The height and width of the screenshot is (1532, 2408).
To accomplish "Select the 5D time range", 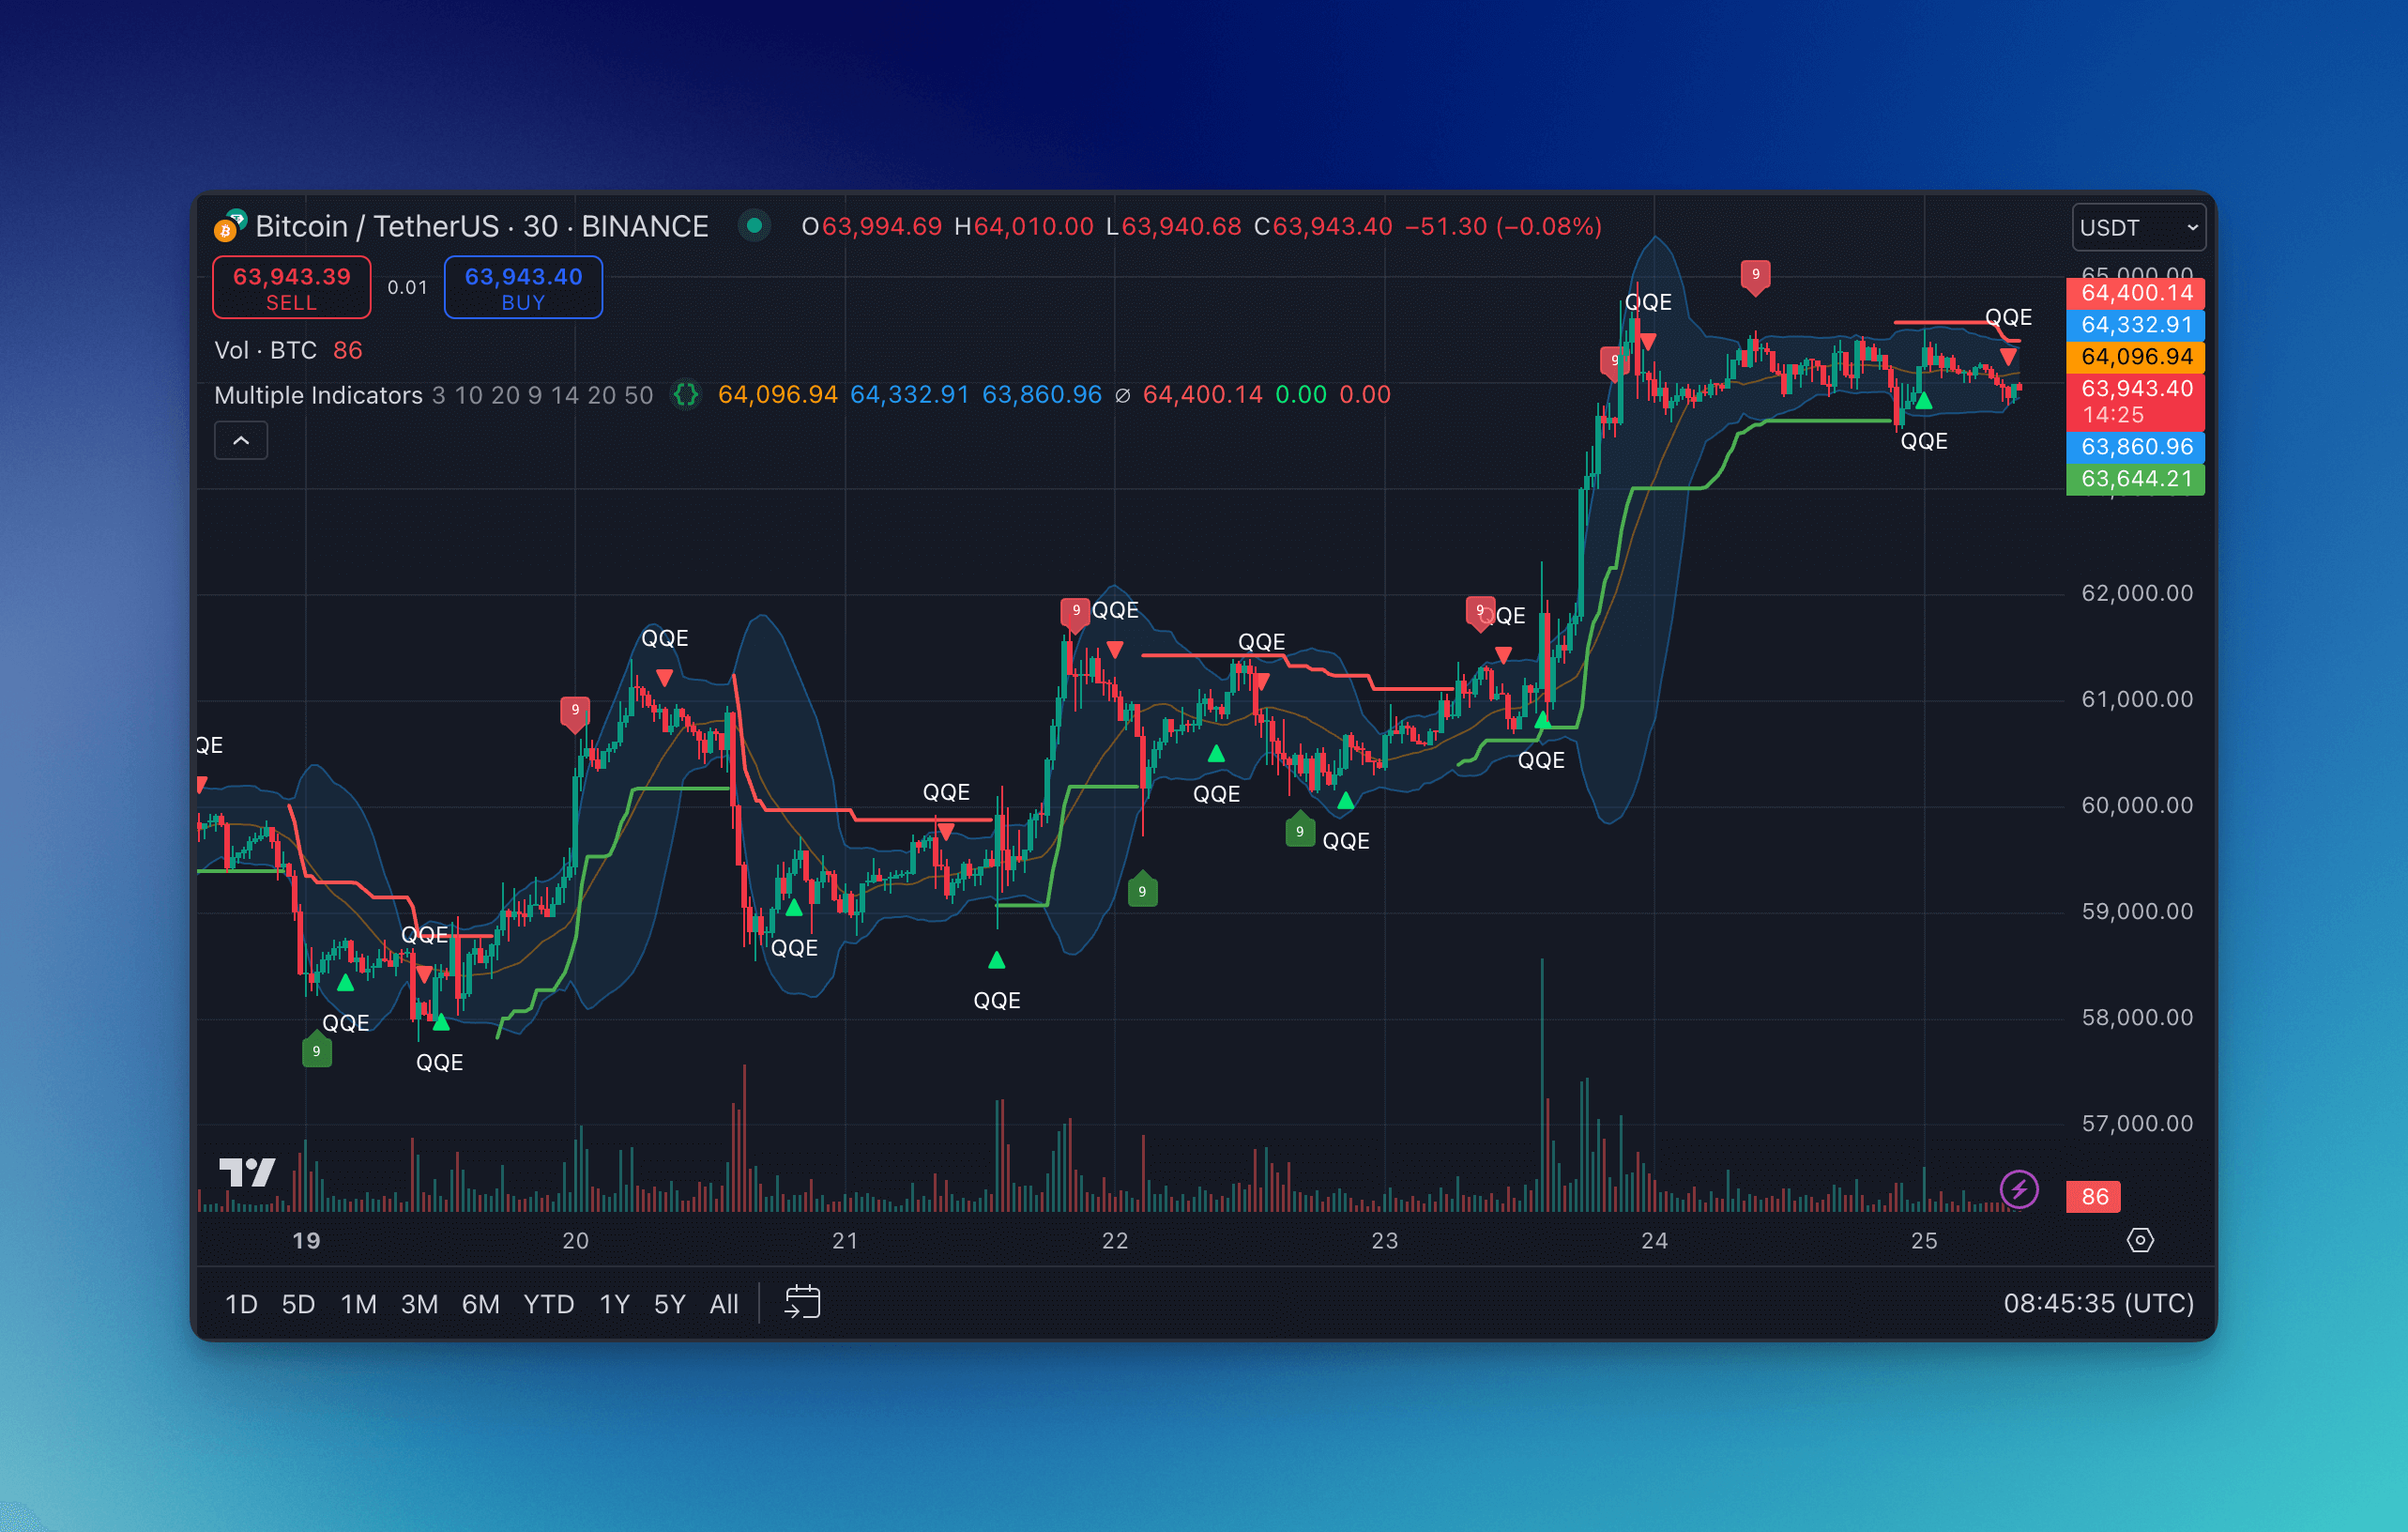I will point(298,1304).
